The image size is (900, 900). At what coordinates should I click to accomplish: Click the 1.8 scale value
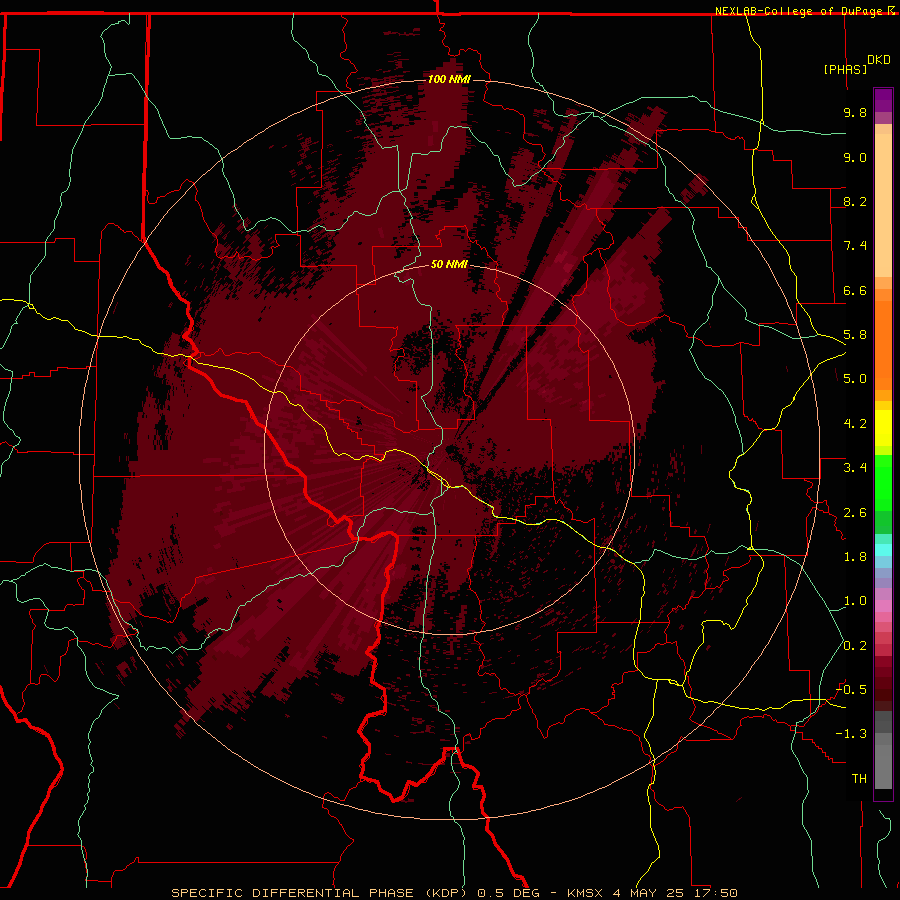(x=855, y=557)
